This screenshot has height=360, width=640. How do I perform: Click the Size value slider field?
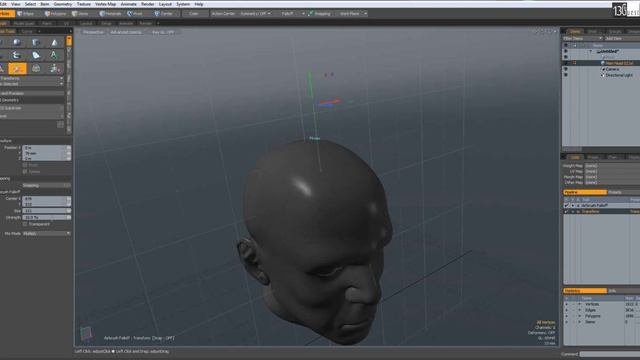point(47,211)
